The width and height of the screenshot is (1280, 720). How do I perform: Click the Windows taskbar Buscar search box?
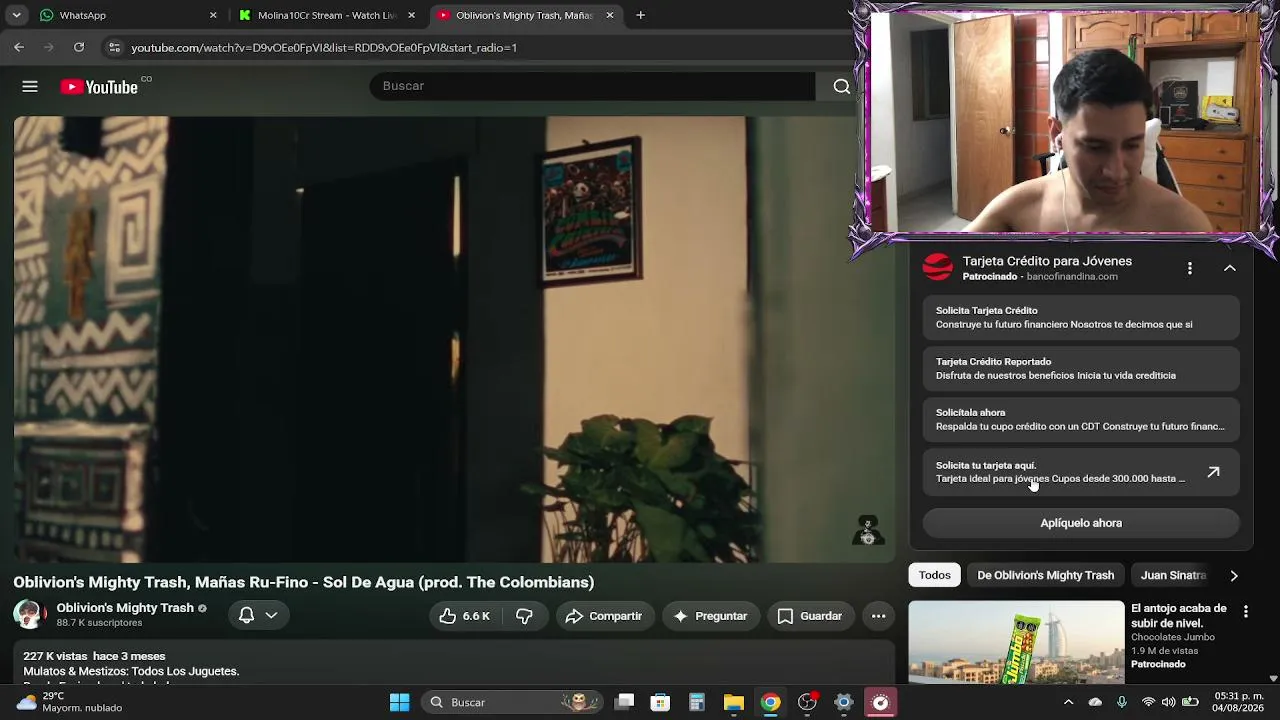point(512,702)
